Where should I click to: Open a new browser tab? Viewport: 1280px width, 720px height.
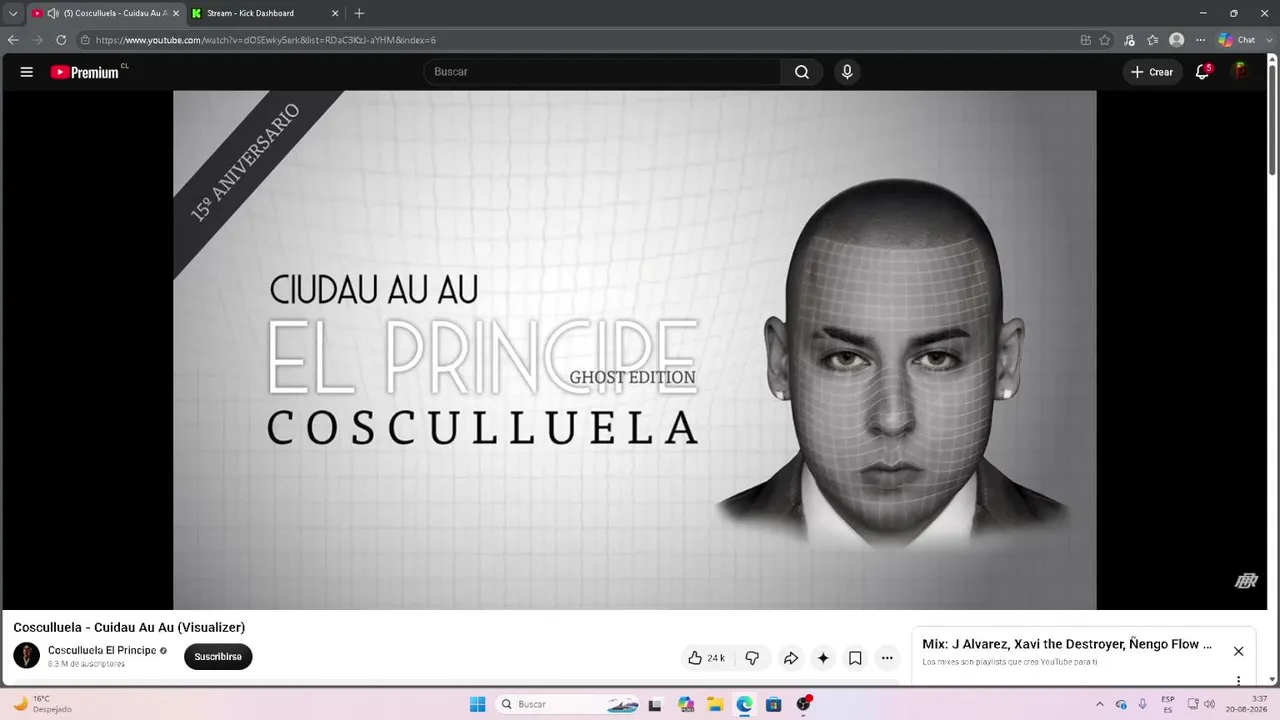click(x=359, y=13)
